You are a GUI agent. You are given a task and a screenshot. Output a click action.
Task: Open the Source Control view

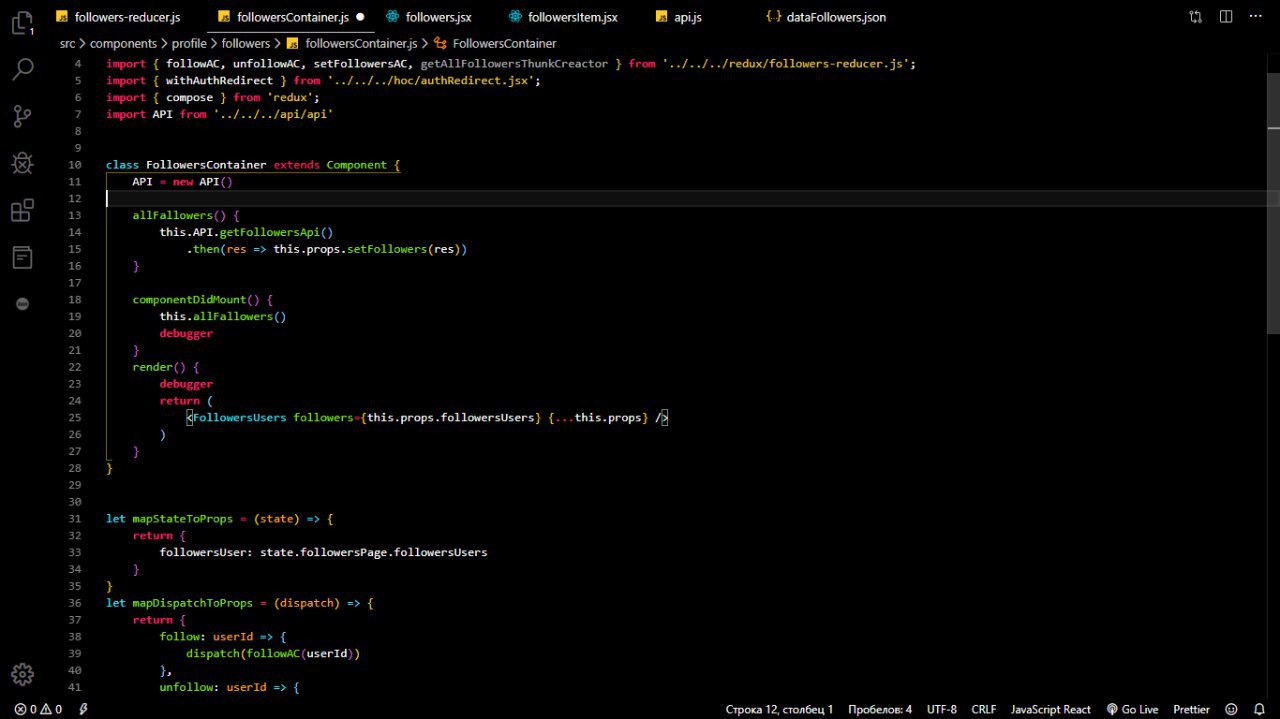[22, 116]
